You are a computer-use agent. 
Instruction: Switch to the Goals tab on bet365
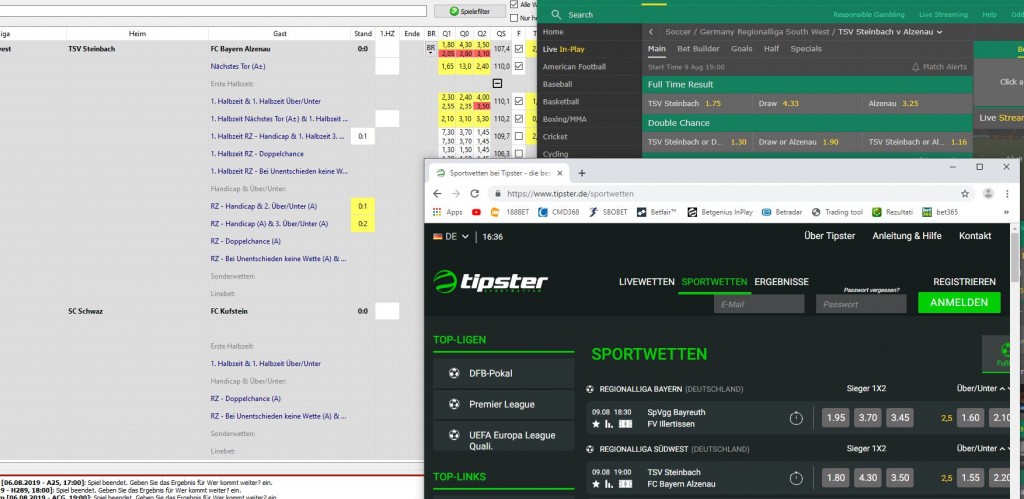click(741, 49)
